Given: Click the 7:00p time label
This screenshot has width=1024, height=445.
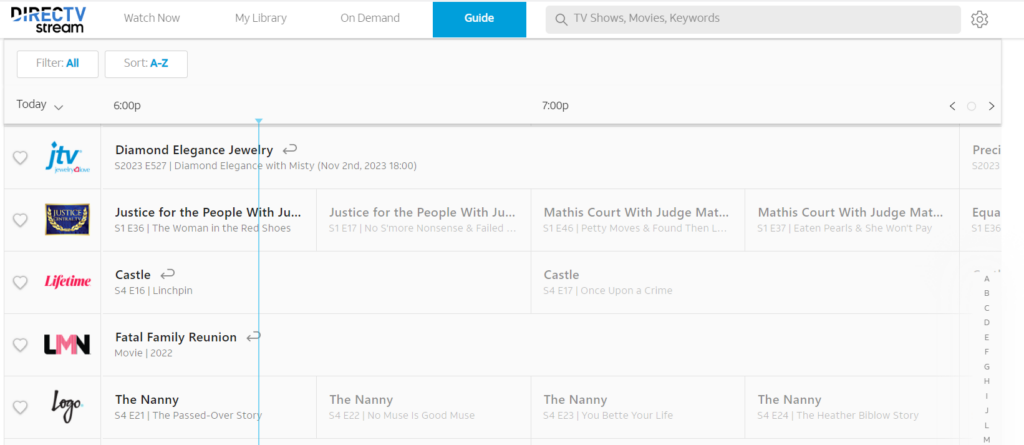Looking at the screenshot, I should tap(555, 106).
